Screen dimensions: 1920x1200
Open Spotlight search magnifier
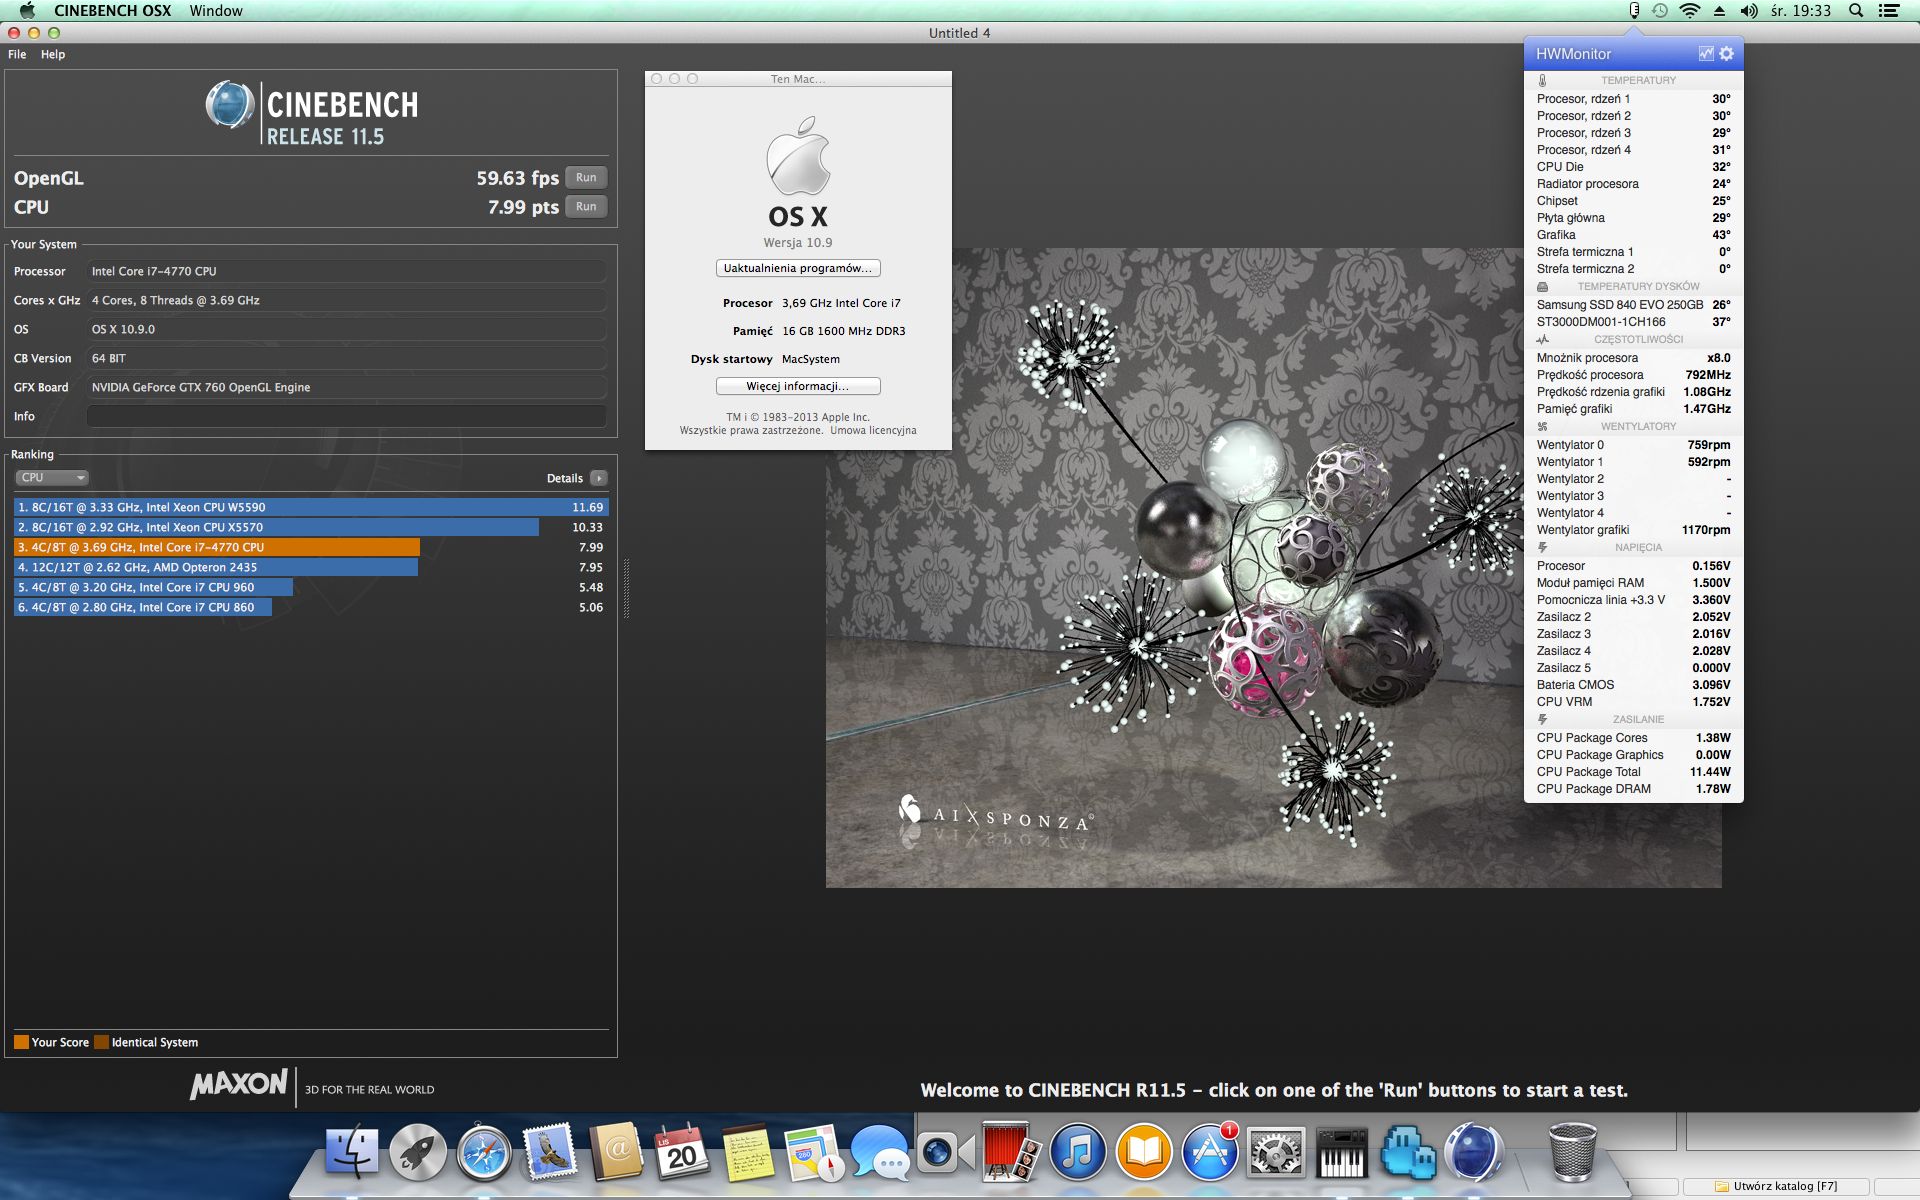click(1856, 11)
